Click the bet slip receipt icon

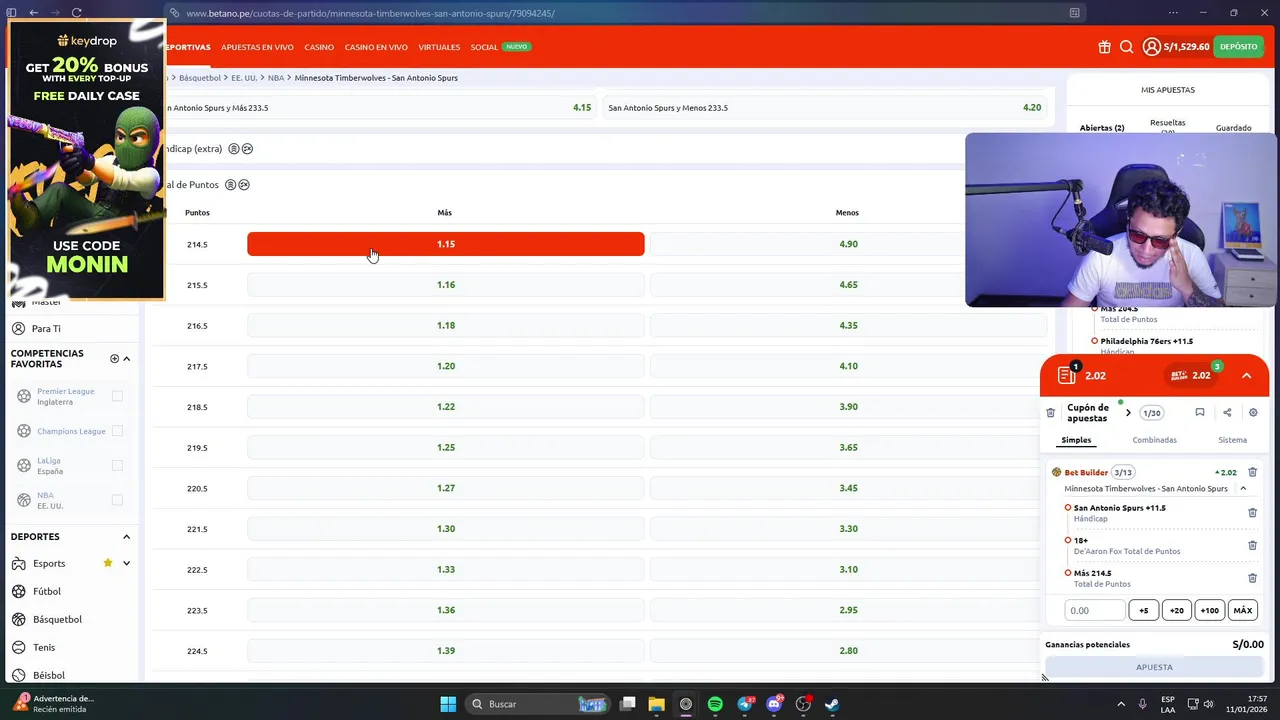pos(1067,375)
